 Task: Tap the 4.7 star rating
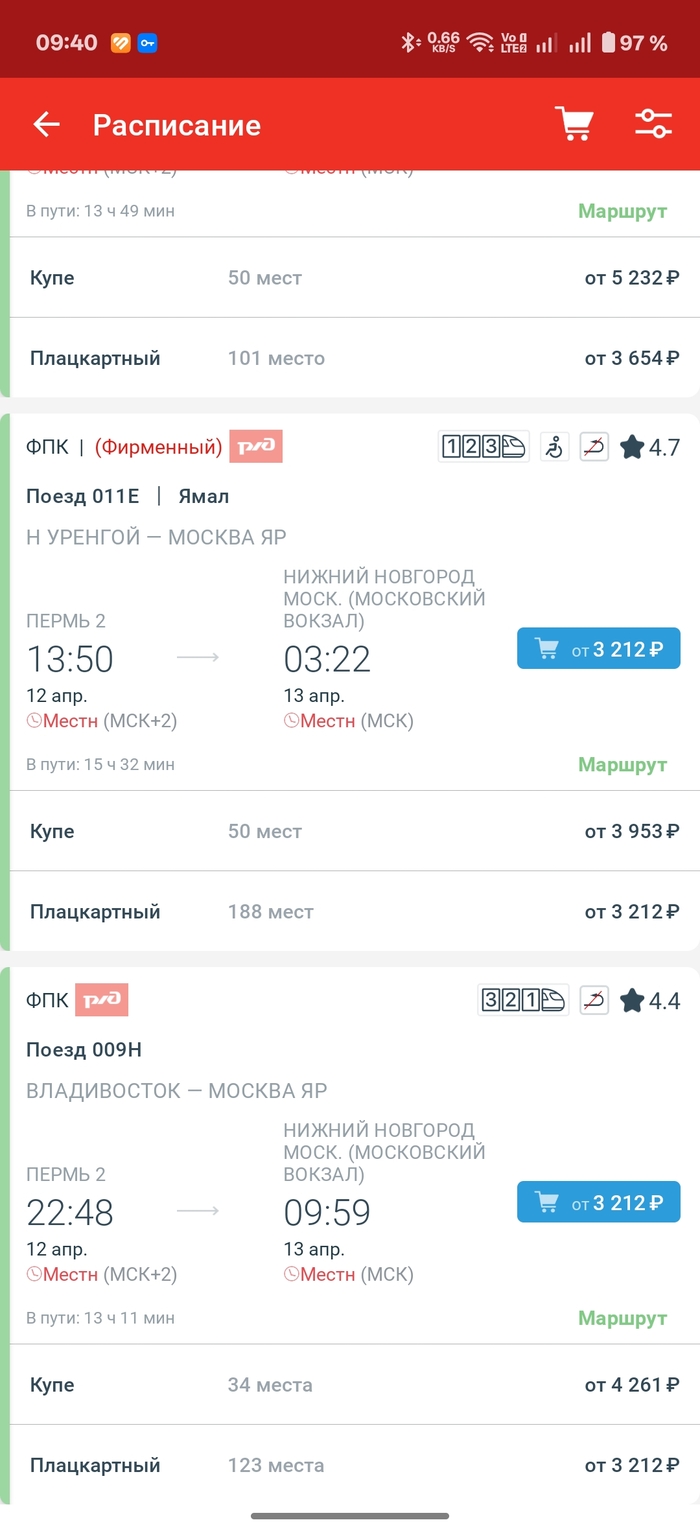click(650, 447)
